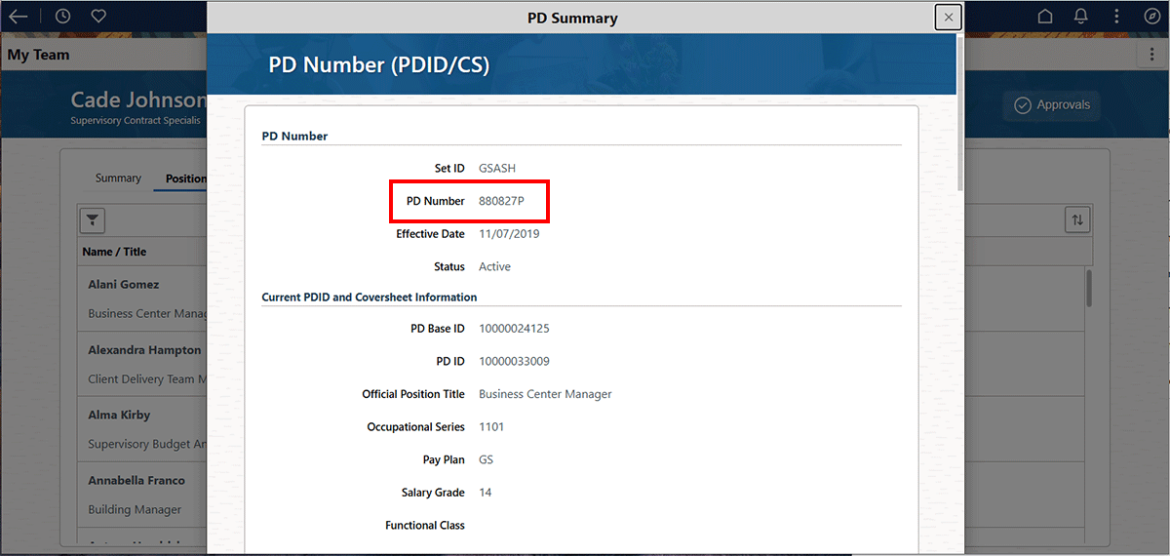
Task: Click the Name / Title column header
Action: tap(114, 252)
